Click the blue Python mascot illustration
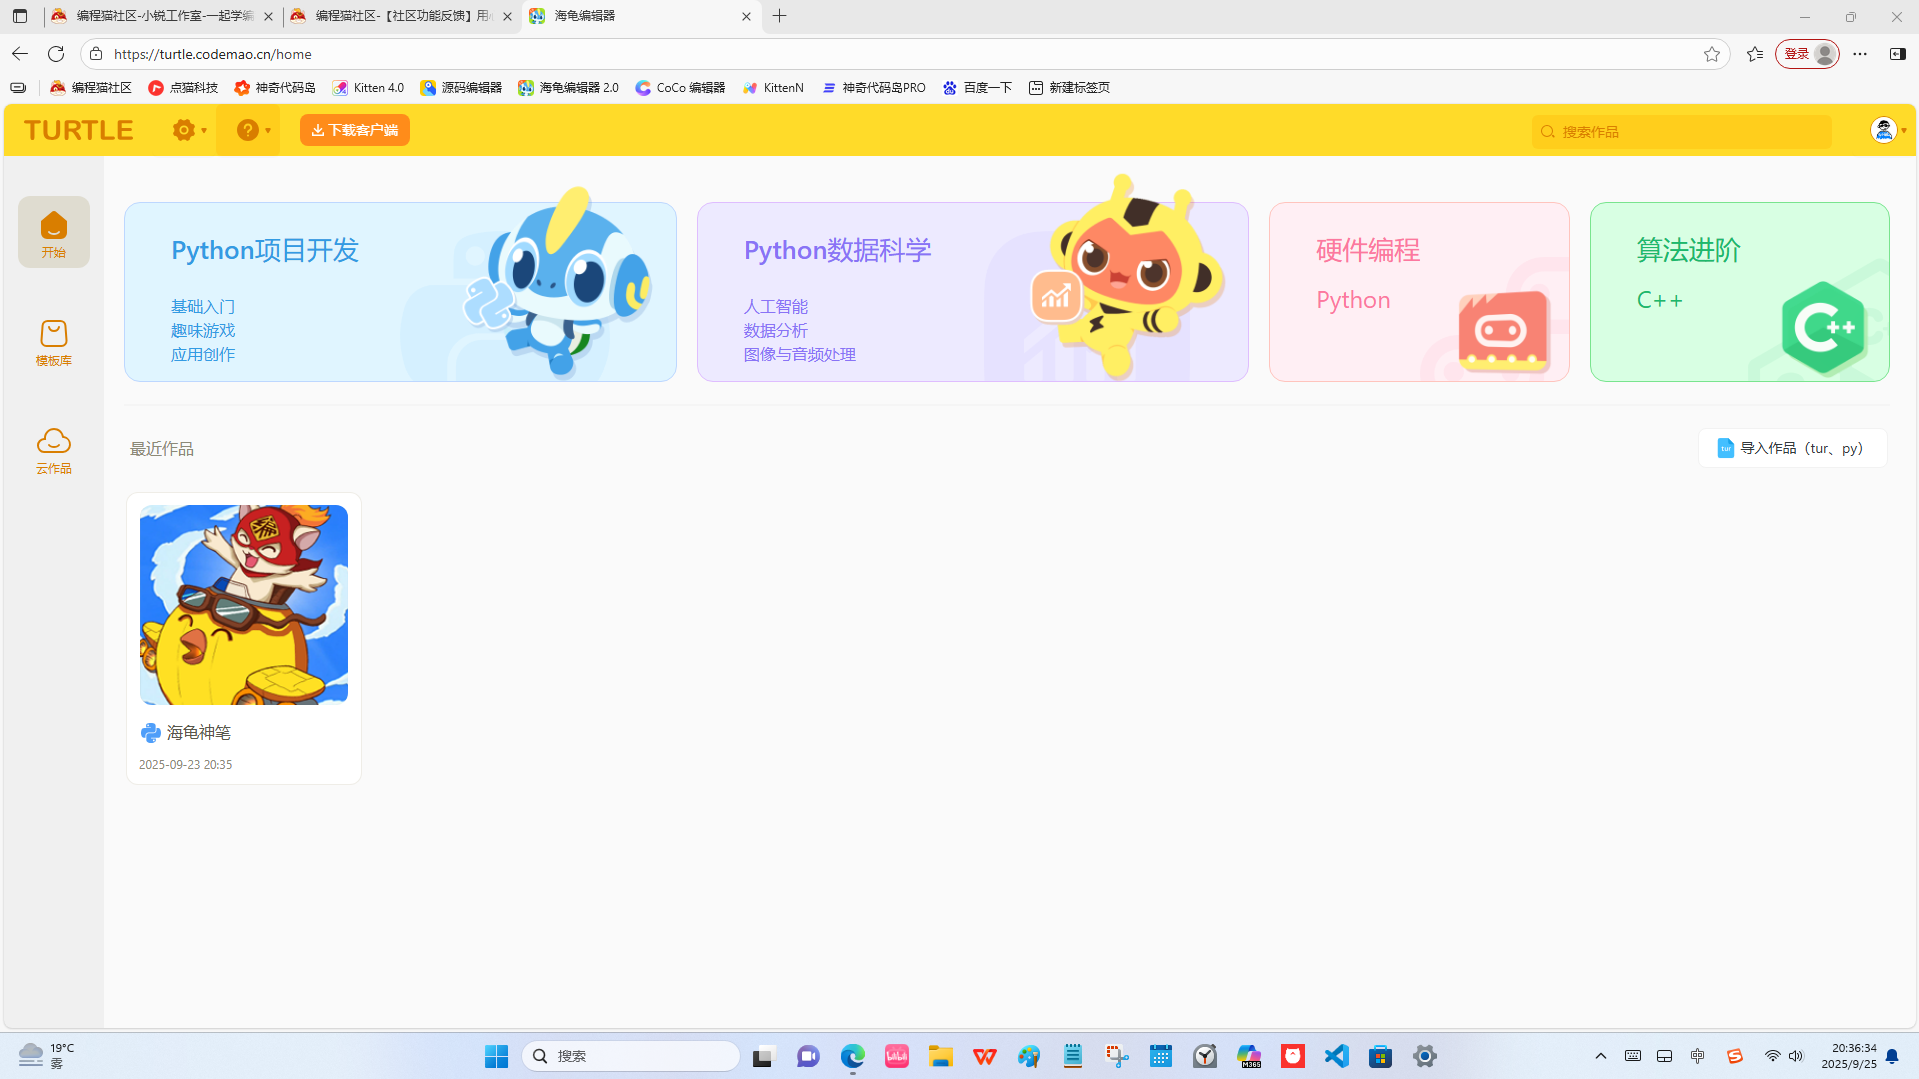 point(558,282)
